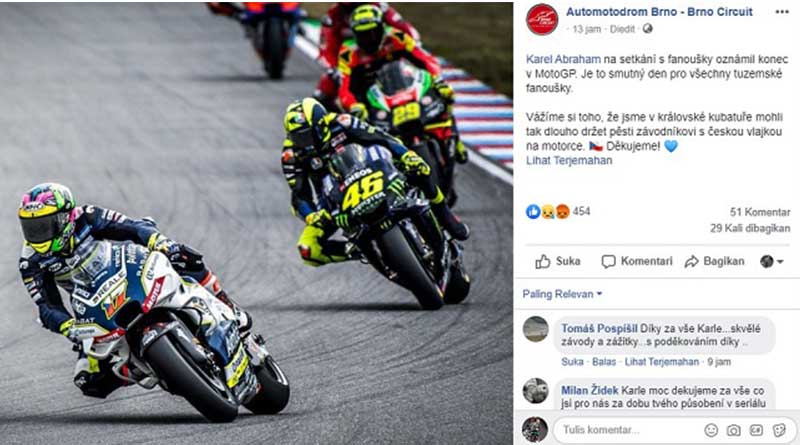Click the blue like reaction icon
Viewport: 800px width, 445px height.
533,211
